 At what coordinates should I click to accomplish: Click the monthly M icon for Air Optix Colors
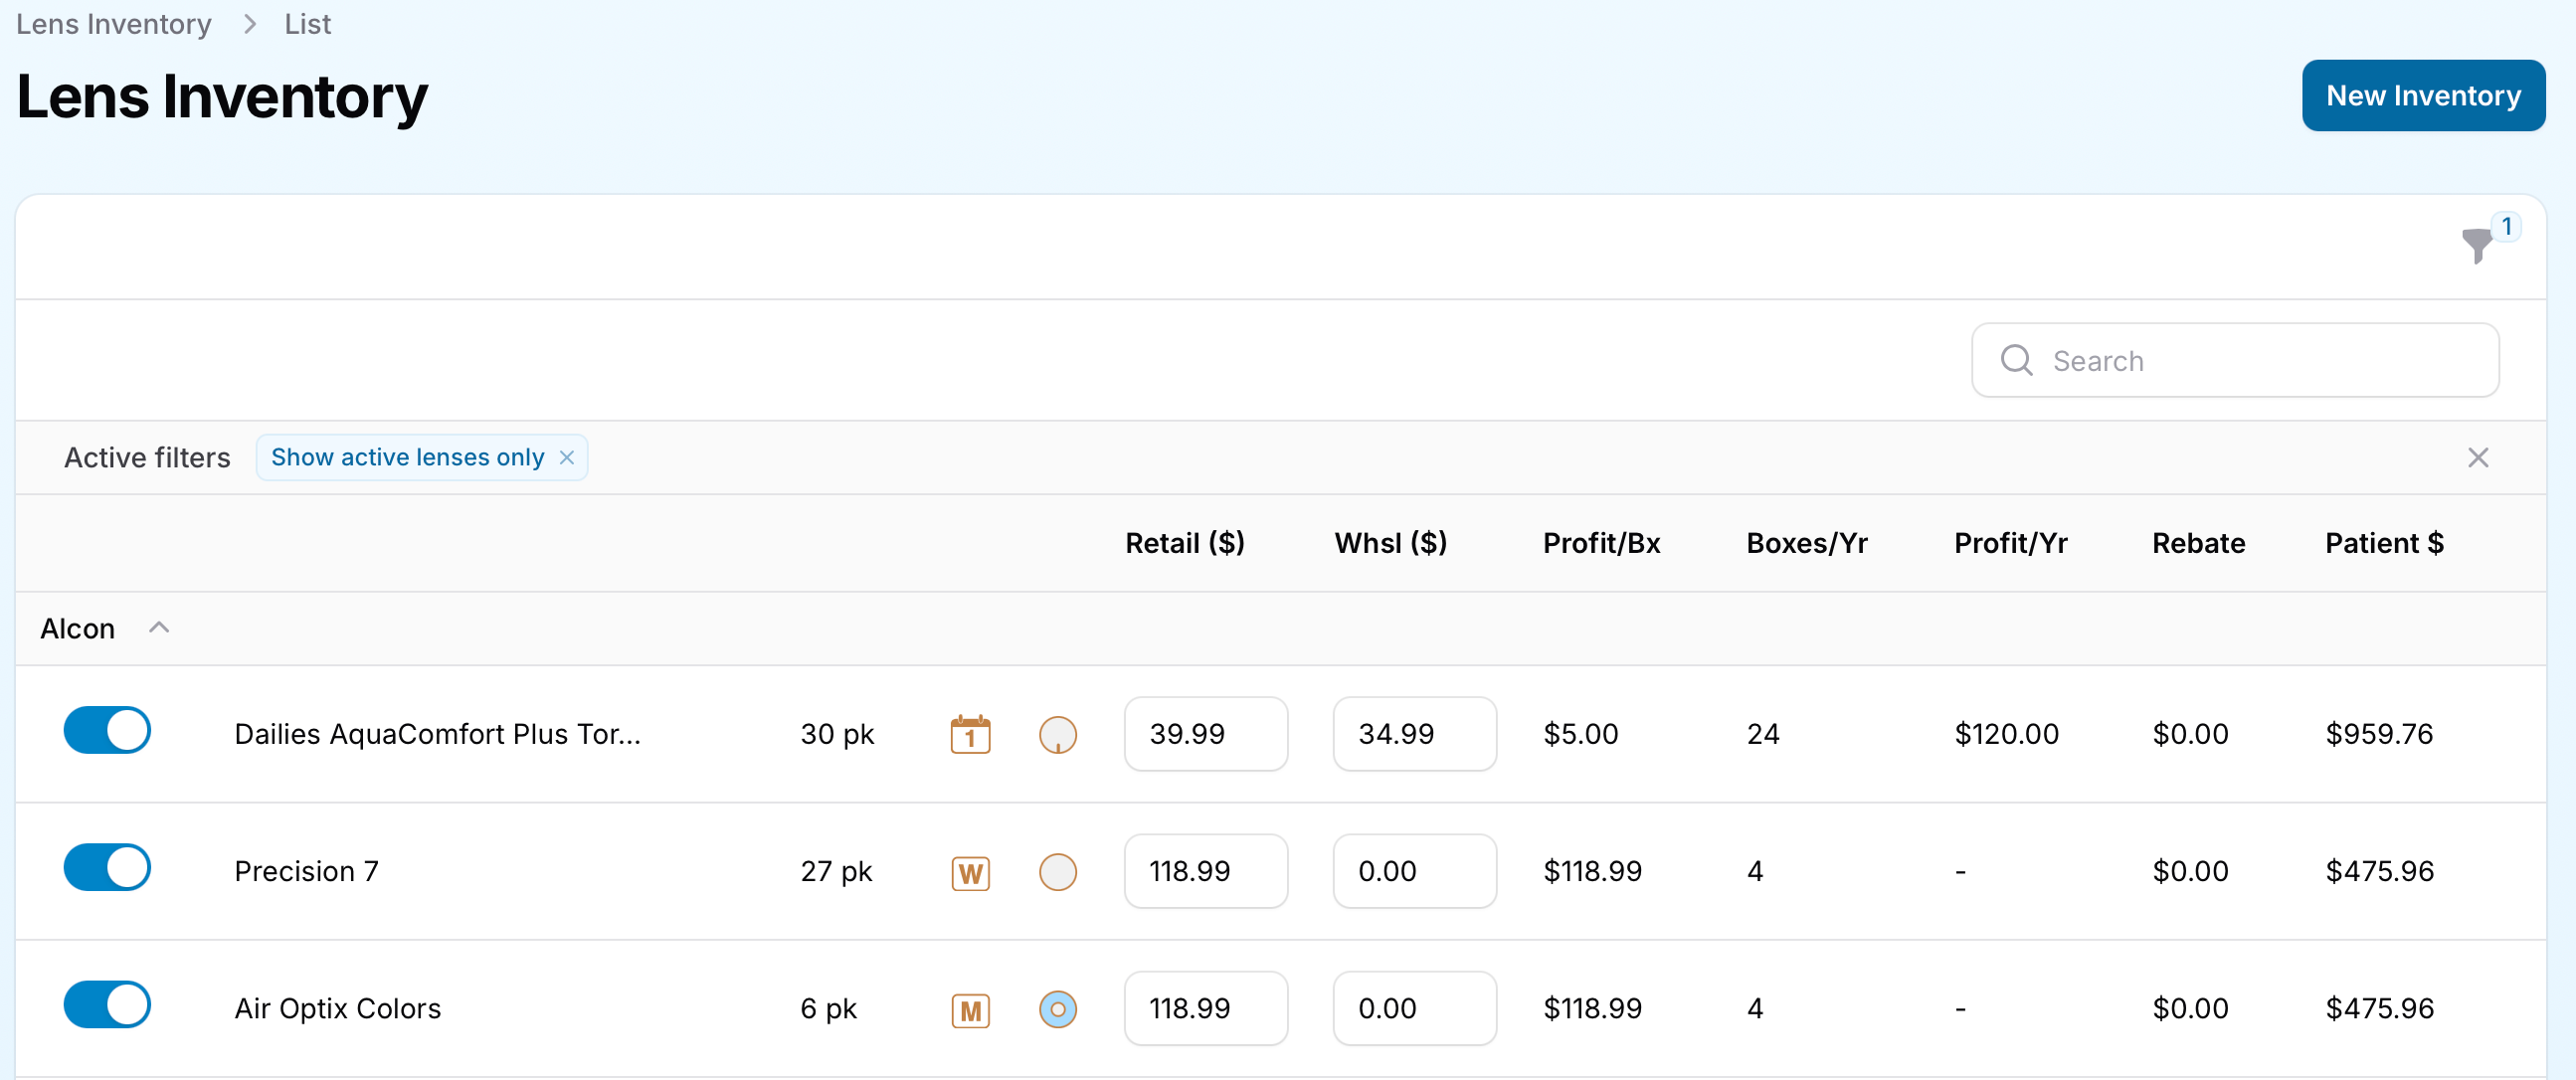(969, 1009)
